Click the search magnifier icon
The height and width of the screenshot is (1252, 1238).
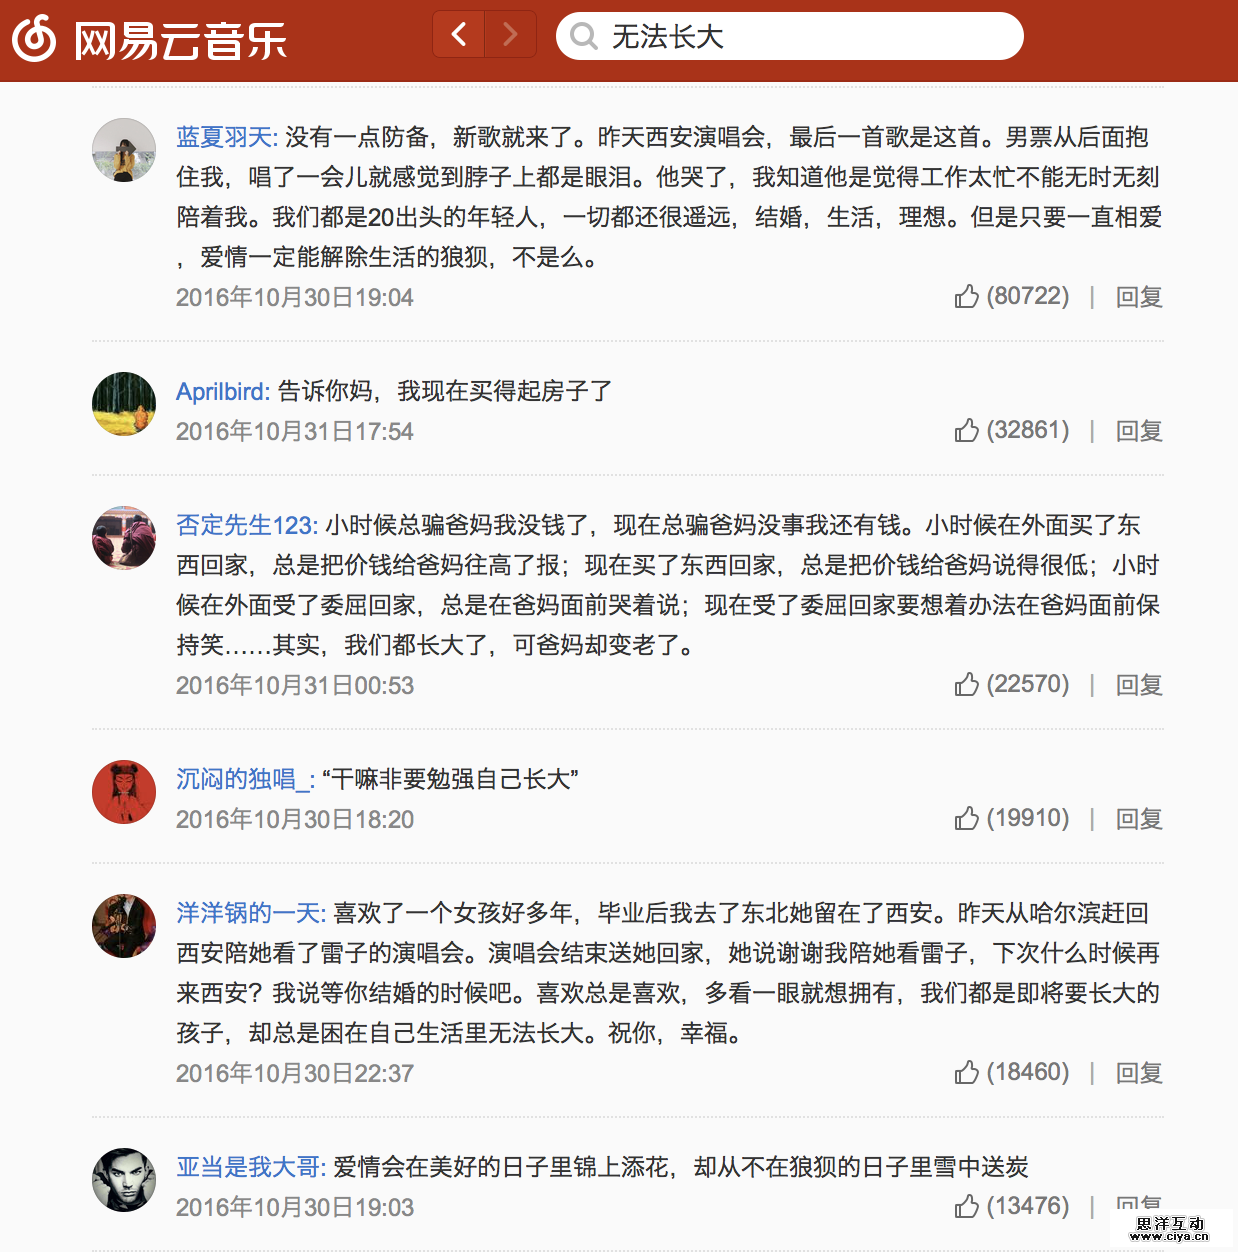[583, 37]
